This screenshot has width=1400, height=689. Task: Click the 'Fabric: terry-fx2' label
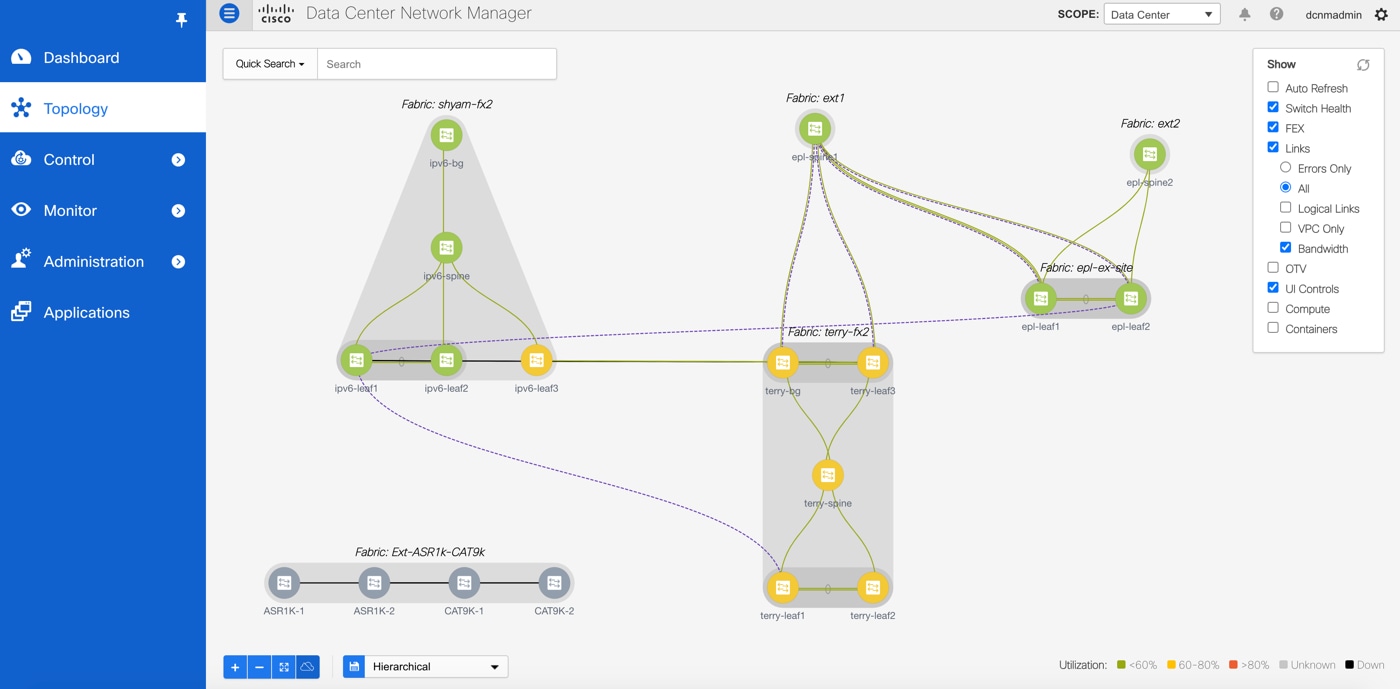point(828,332)
